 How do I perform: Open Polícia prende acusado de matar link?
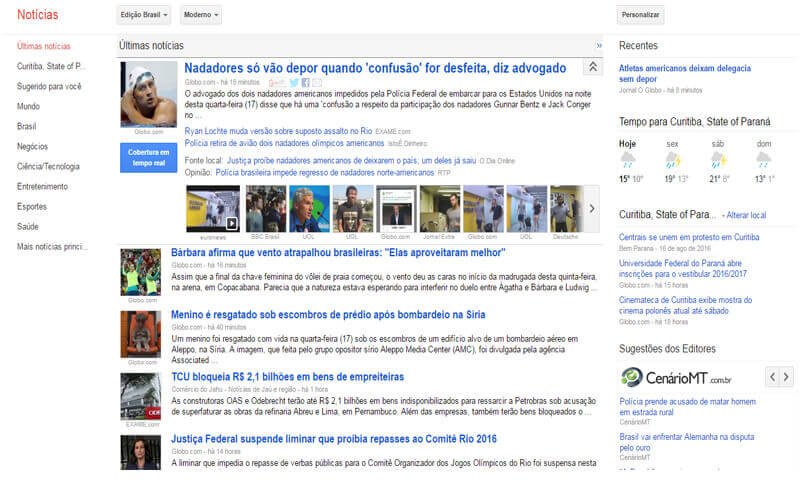[x=687, y=407]
